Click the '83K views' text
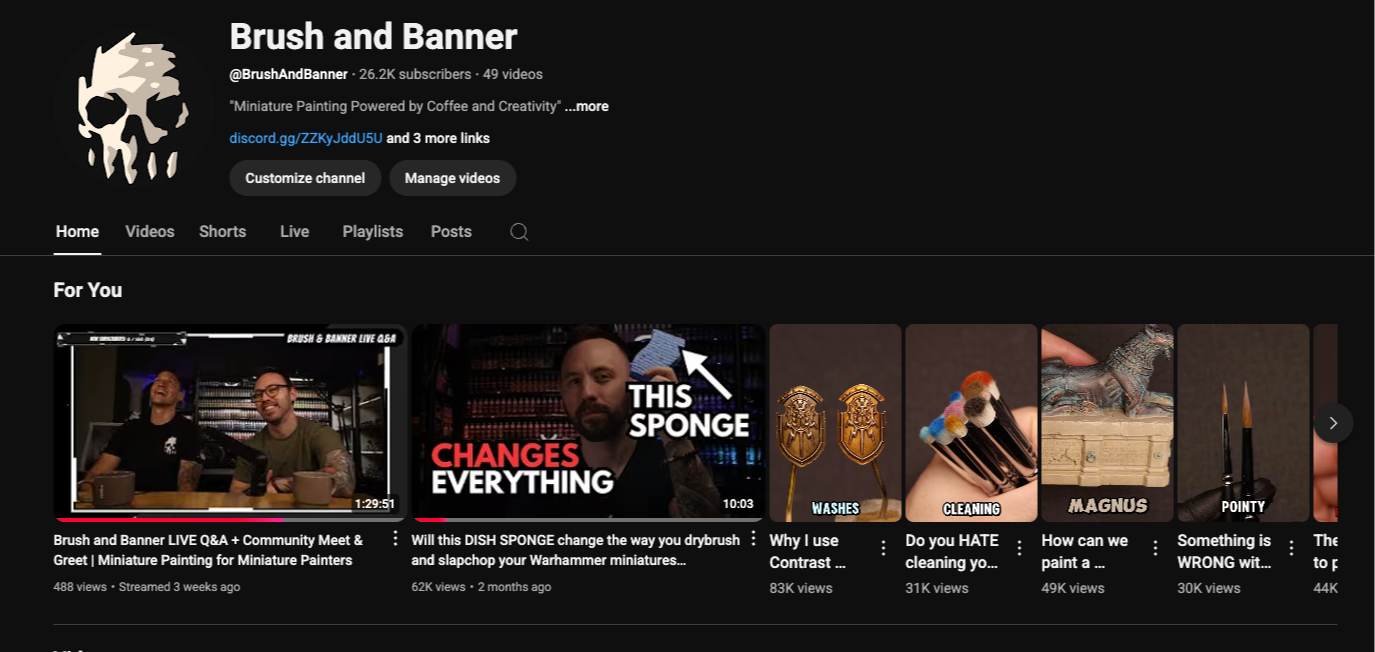1375x652 pixels. [x=801, y=588]
